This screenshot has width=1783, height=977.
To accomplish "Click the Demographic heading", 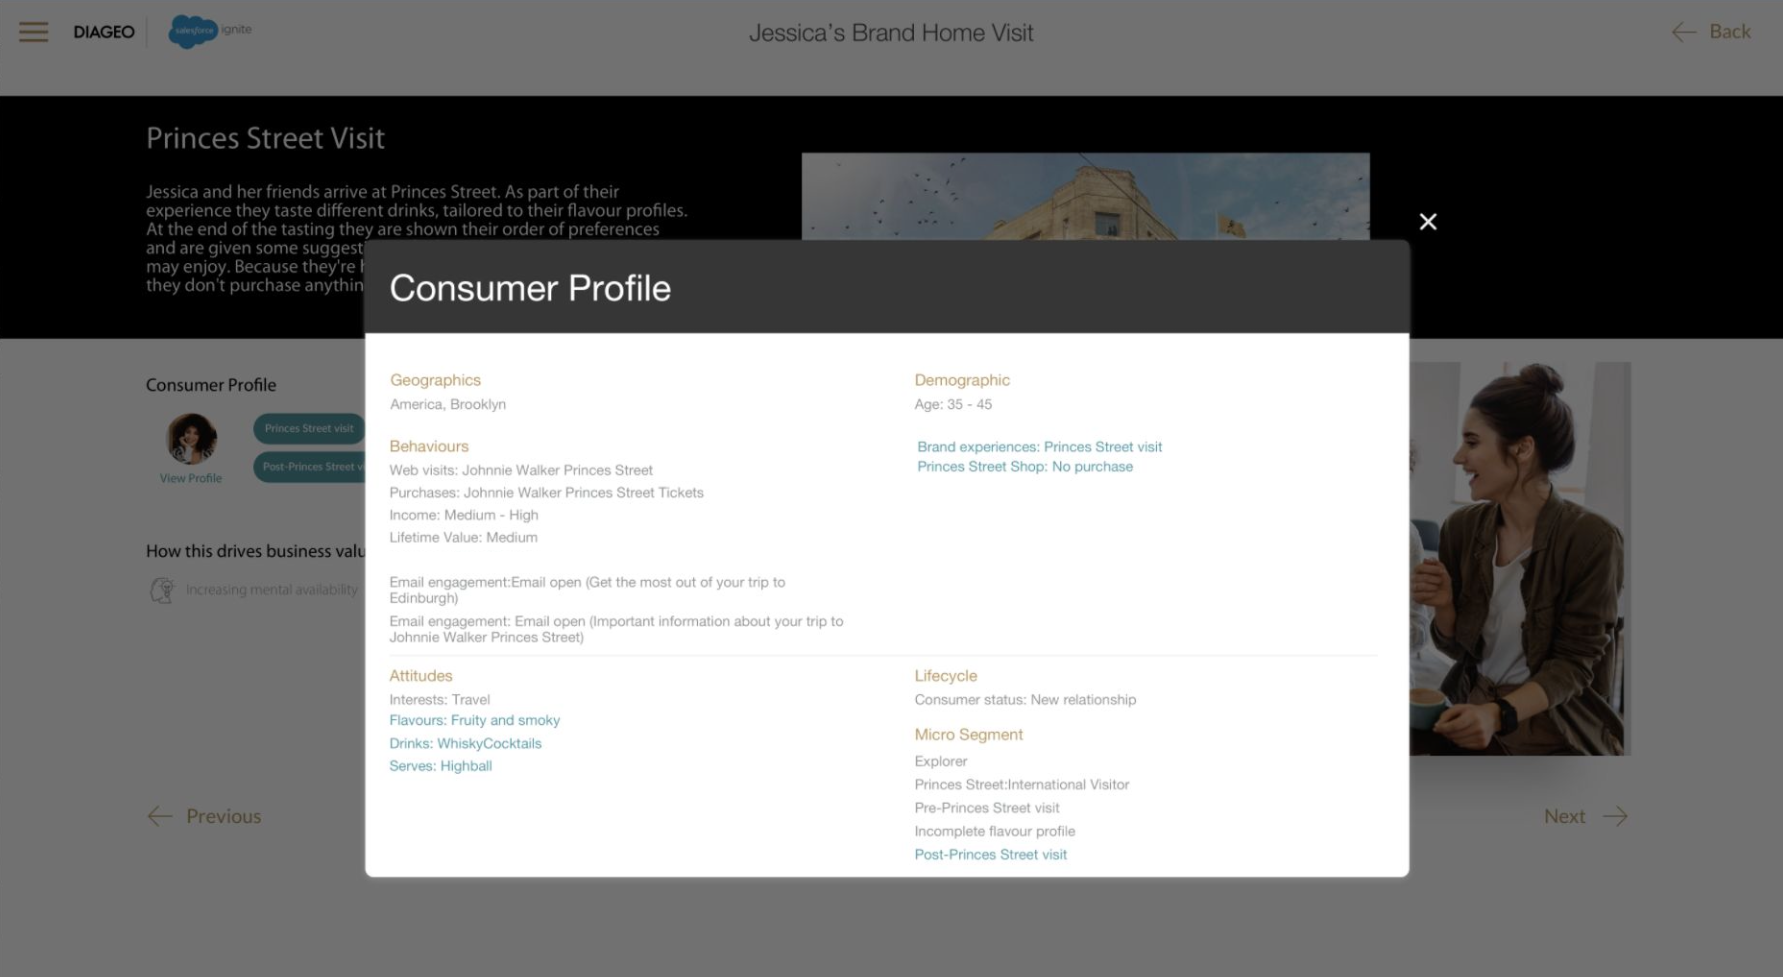I will pos(962,380).
